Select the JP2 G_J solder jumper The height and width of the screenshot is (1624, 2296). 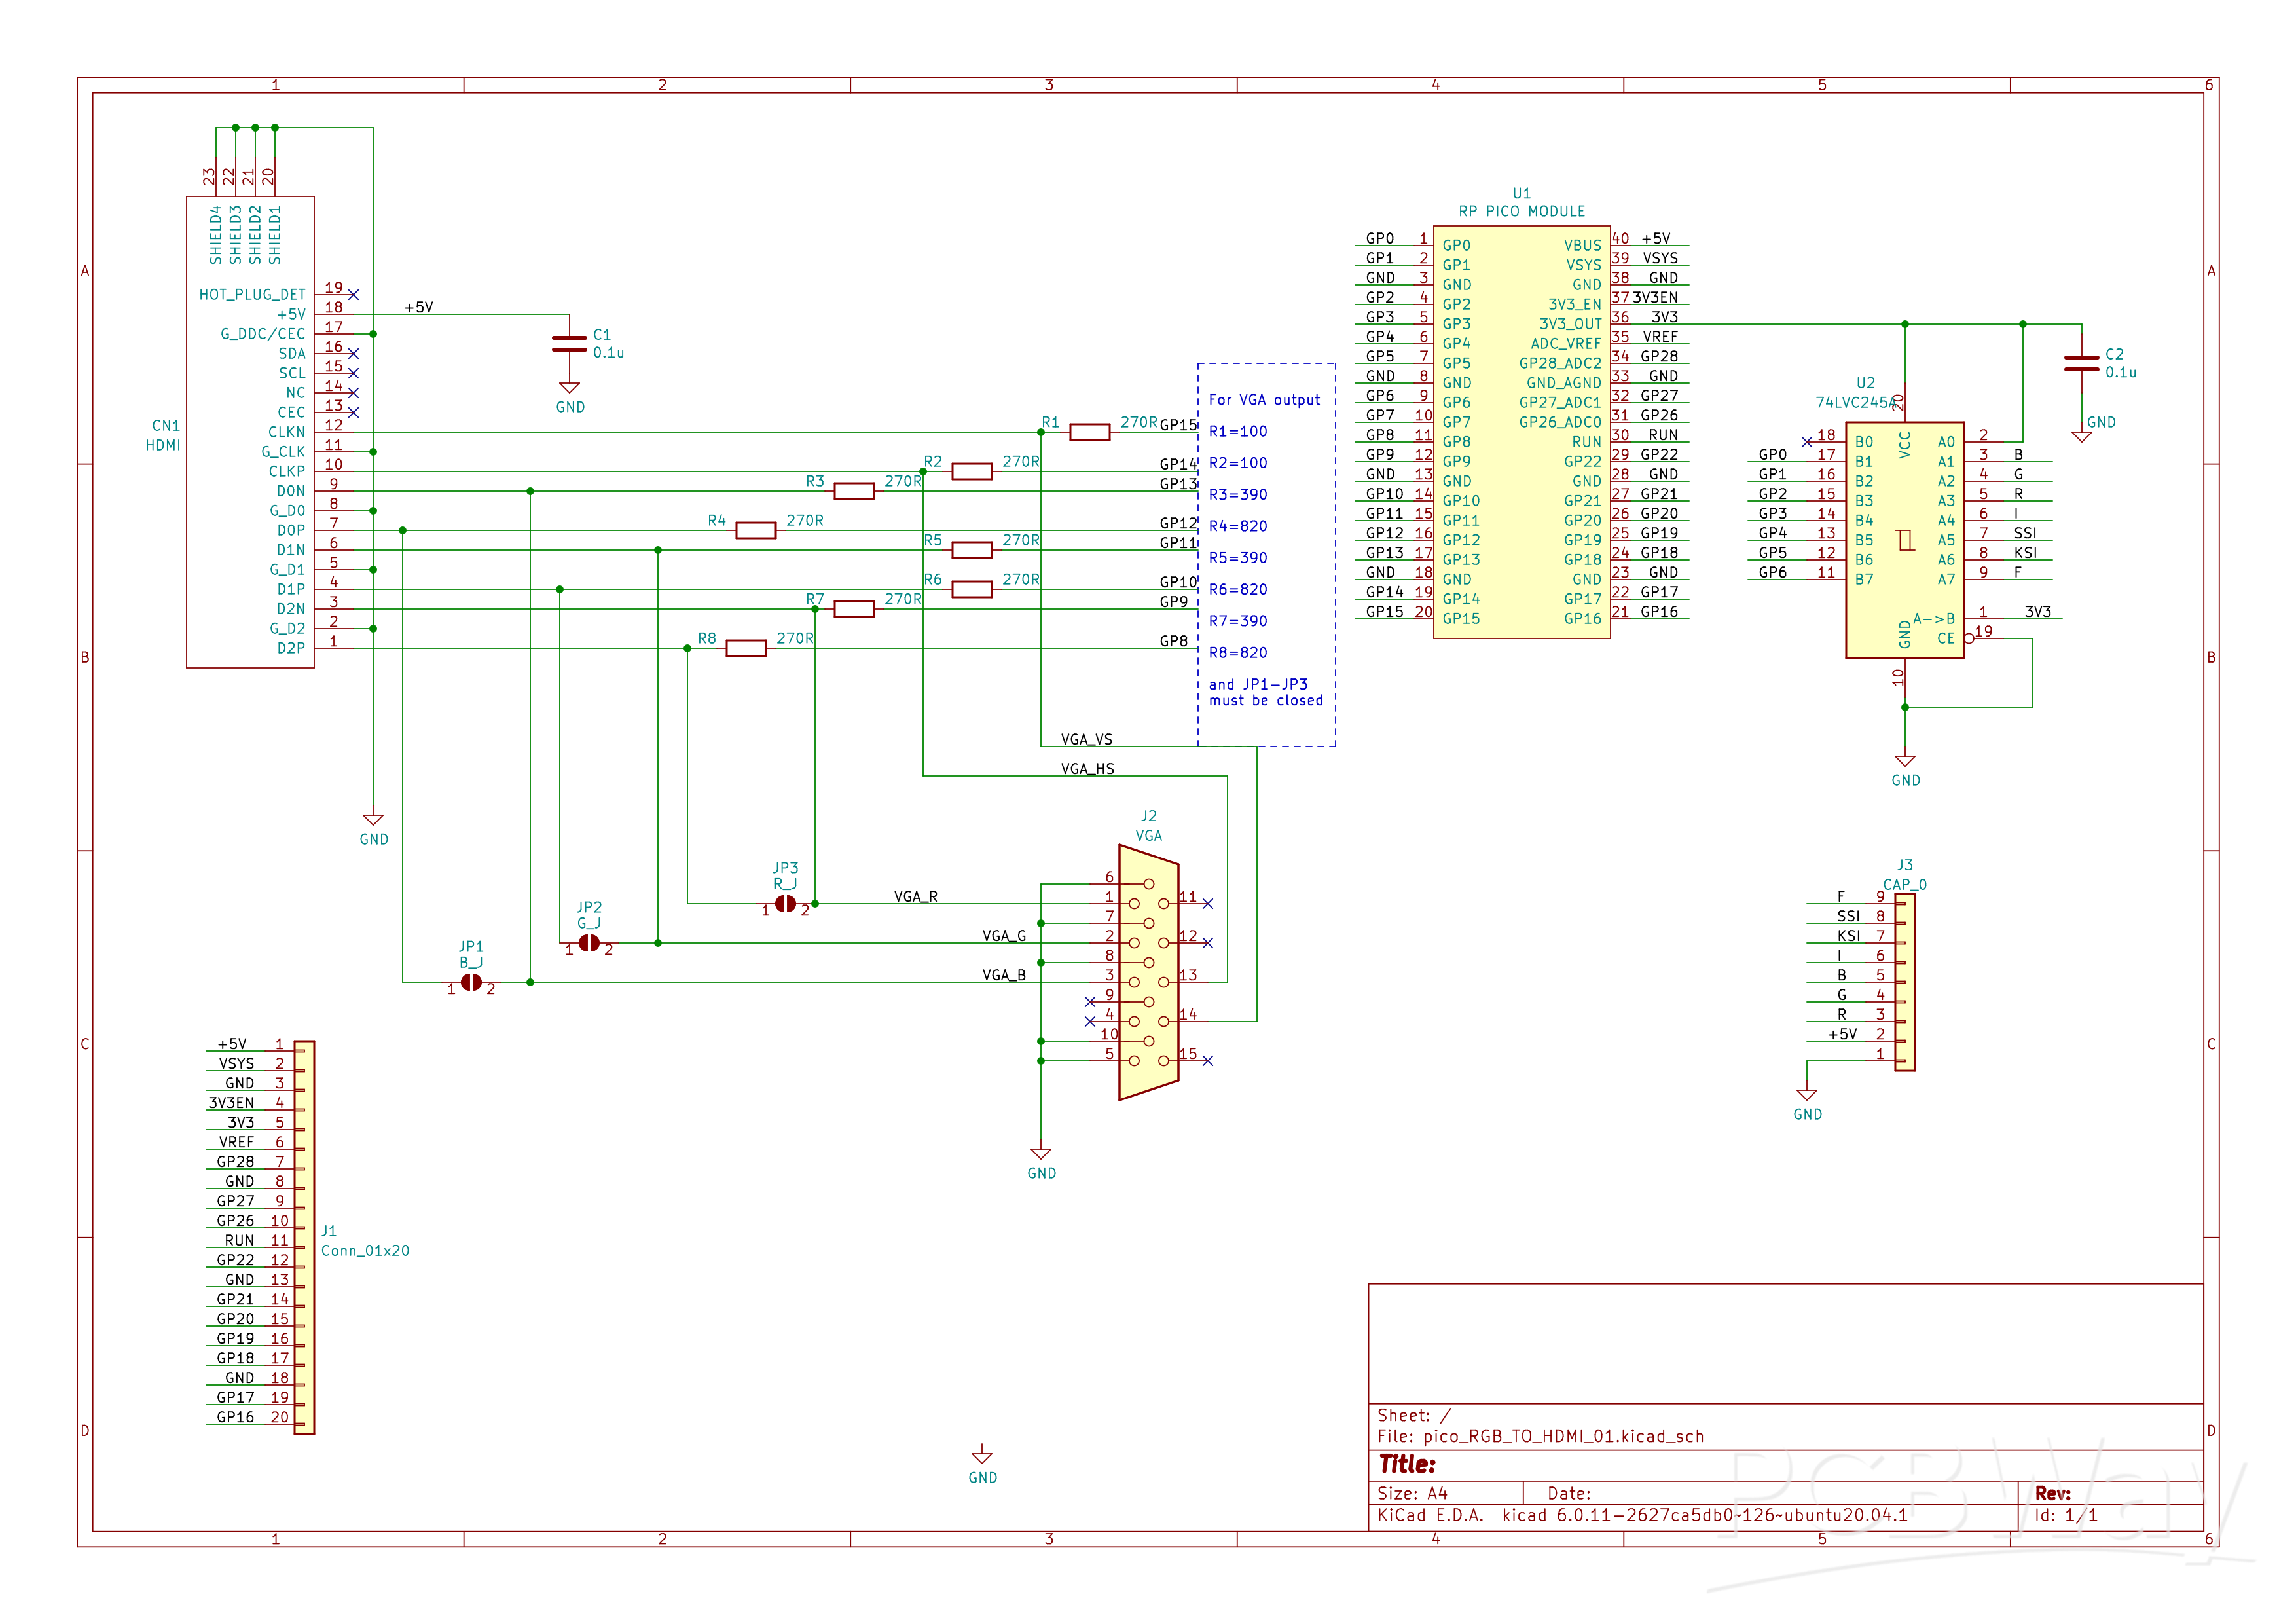pyautogui.click(x=589, y=943)
